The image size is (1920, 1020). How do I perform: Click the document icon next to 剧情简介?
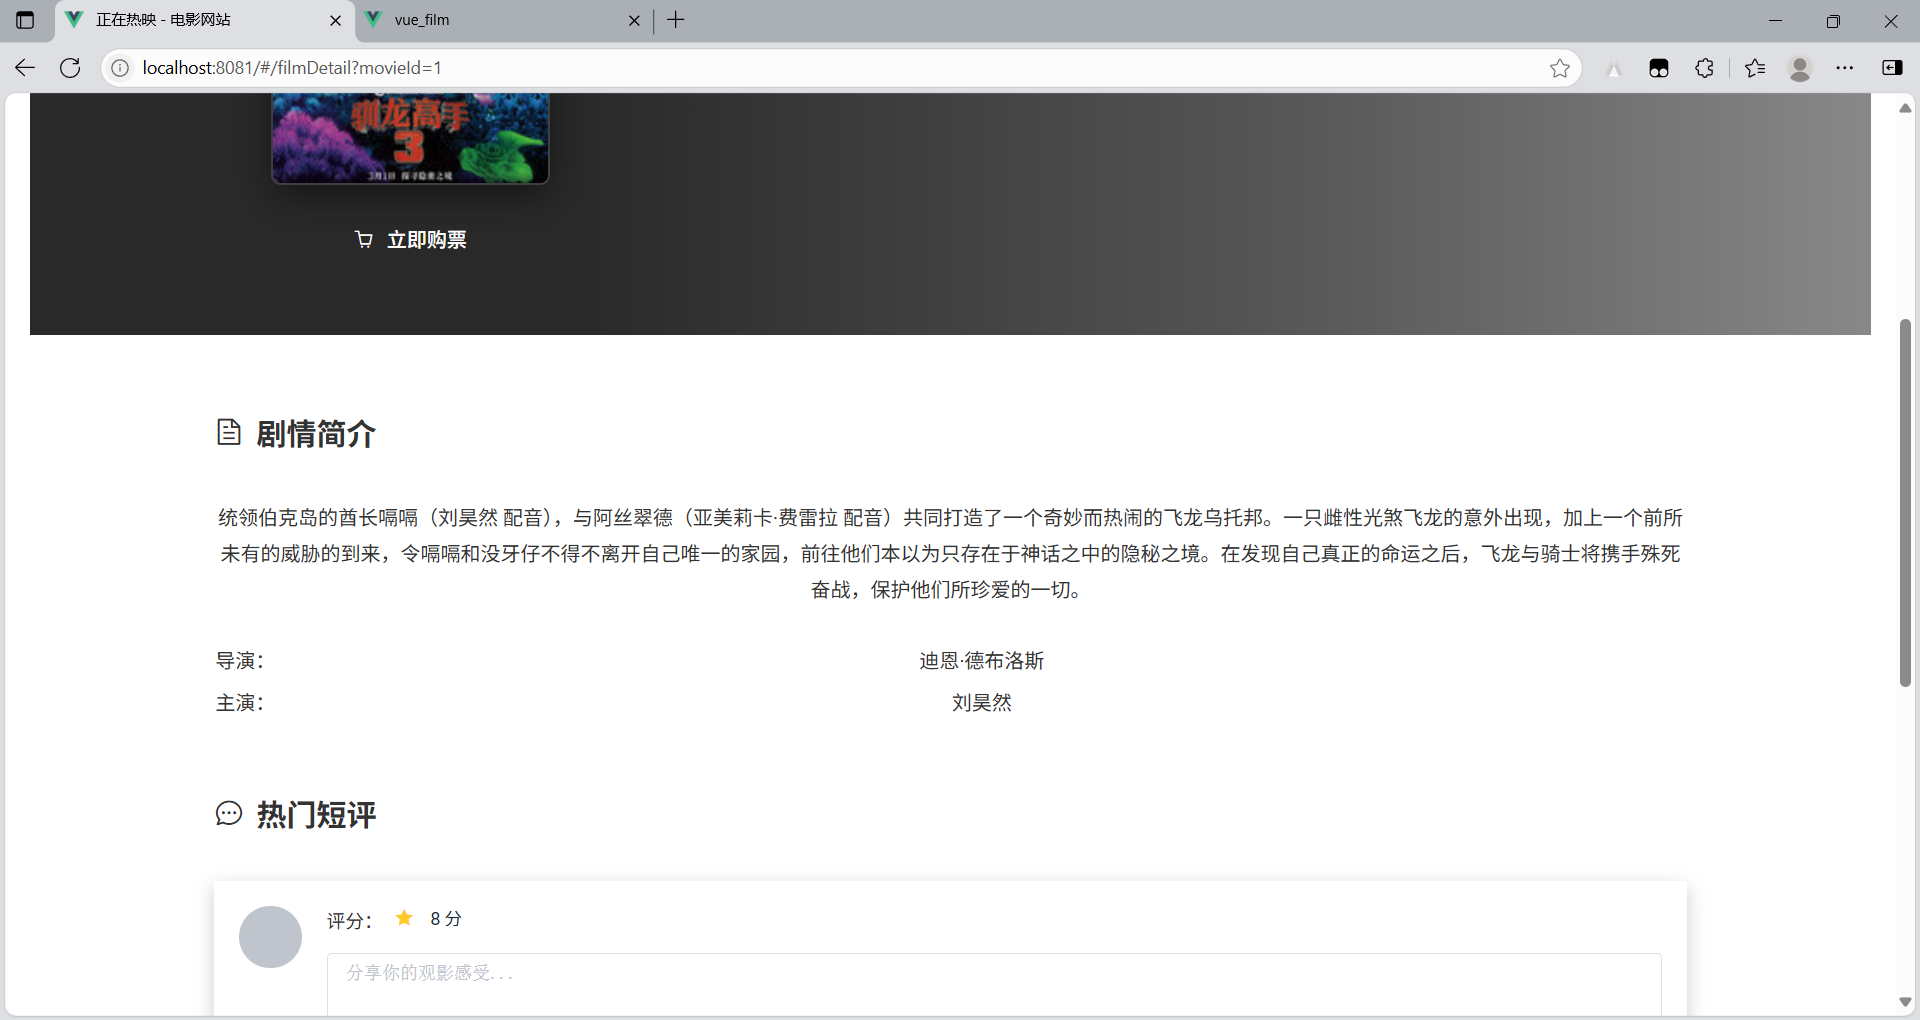(x=229, y=433)
